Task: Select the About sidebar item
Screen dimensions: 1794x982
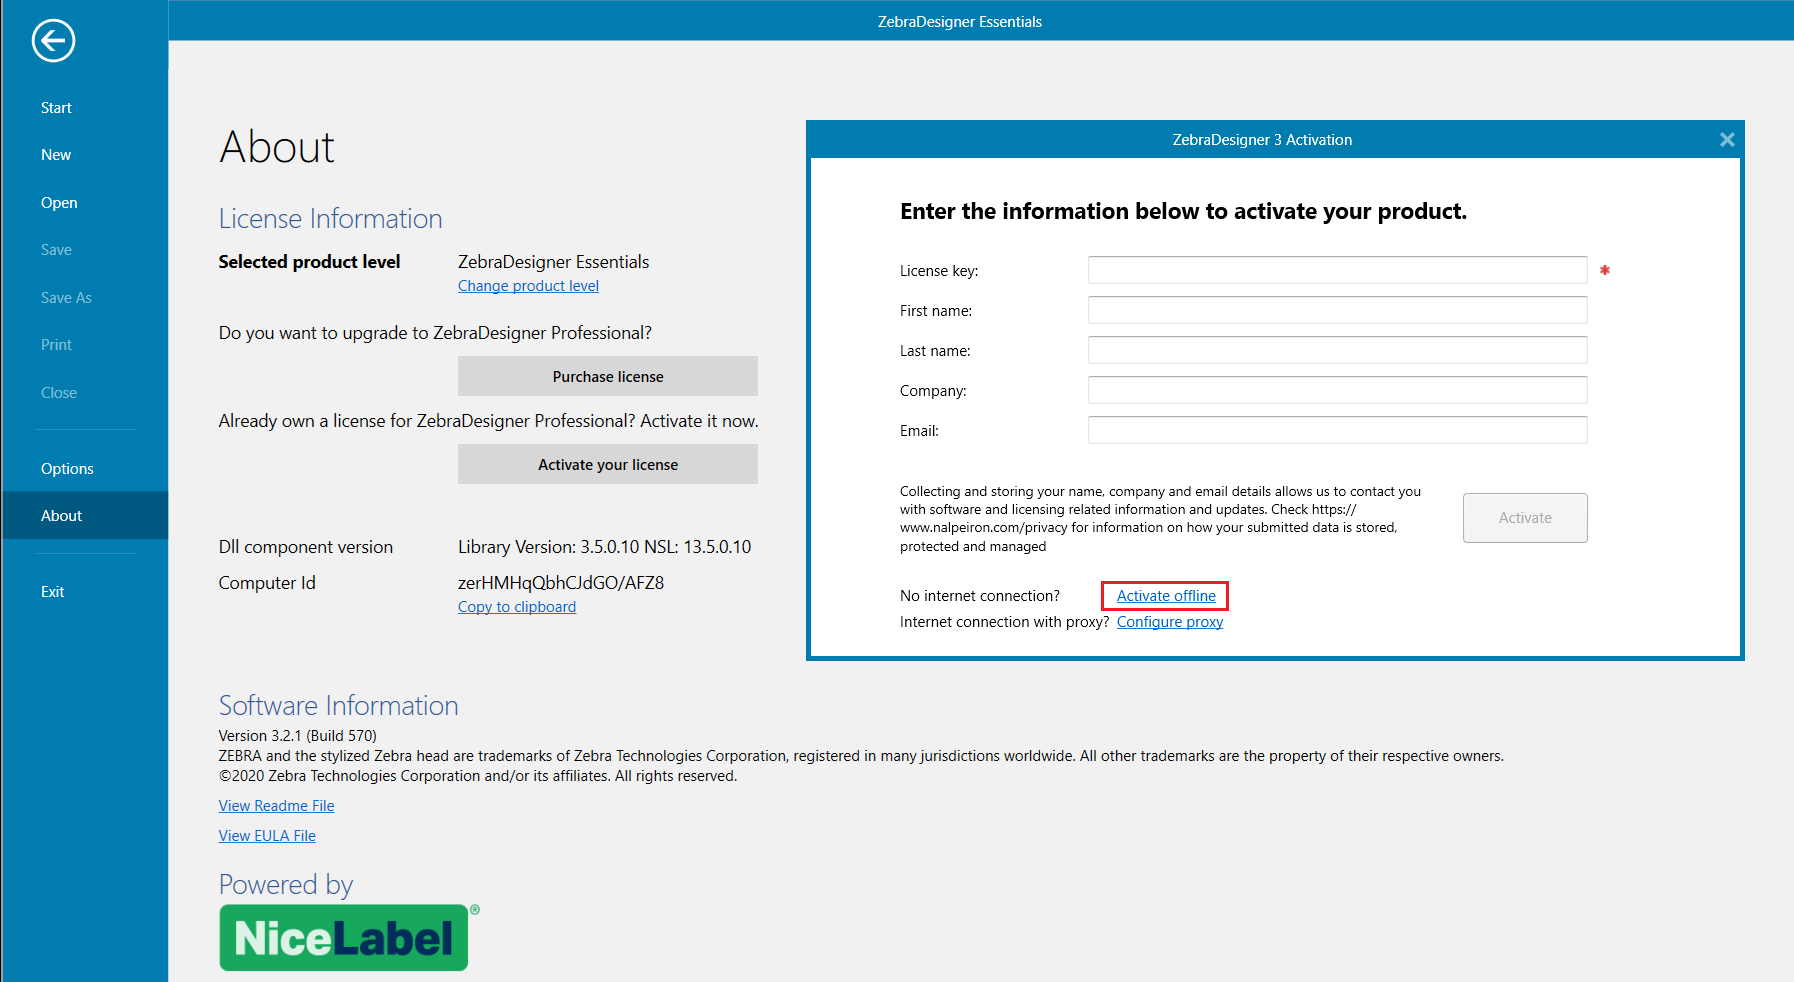Action: tap(62, 516)
